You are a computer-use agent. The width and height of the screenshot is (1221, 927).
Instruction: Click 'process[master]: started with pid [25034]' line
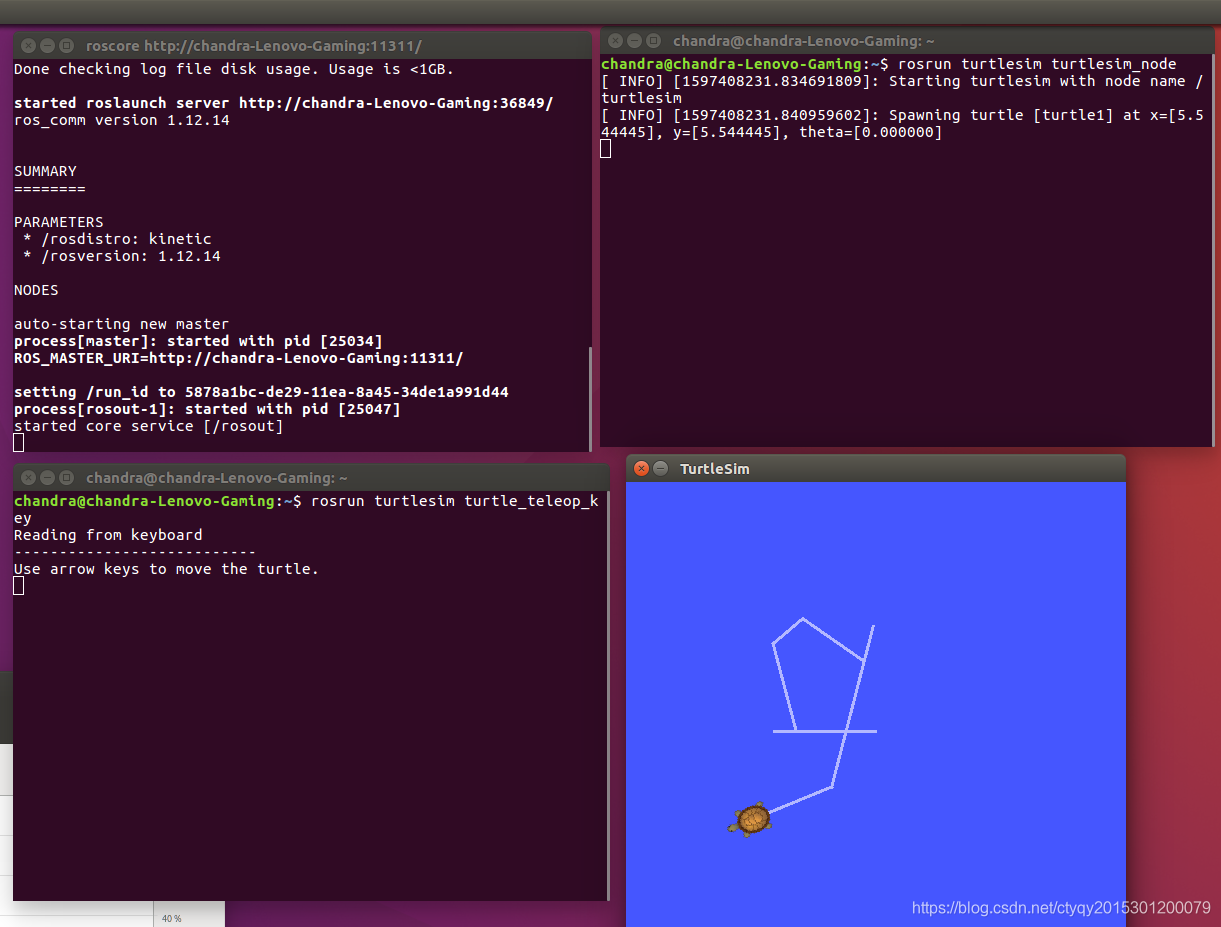(198, 341)
